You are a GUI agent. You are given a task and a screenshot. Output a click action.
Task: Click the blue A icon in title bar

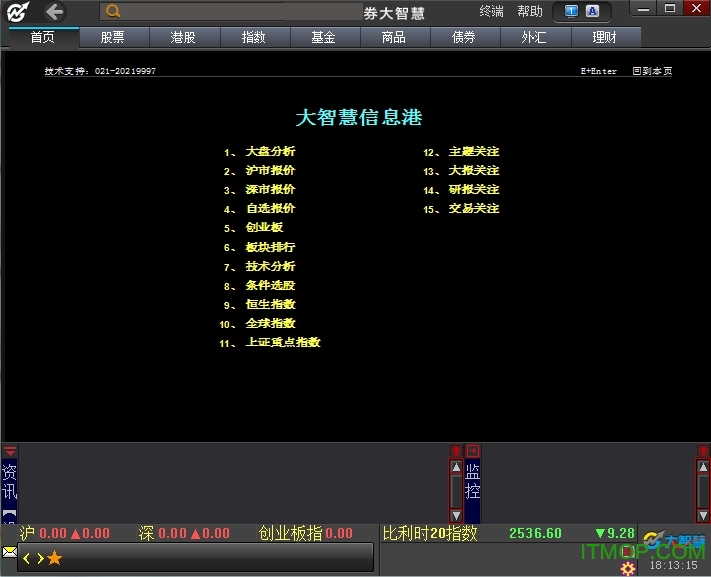click(592, 11)
